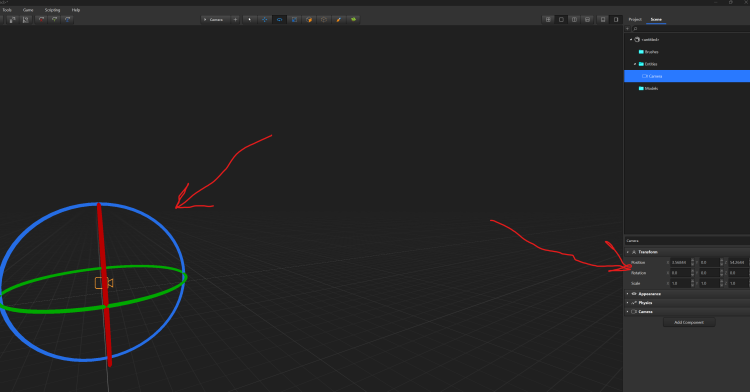Click the red-marked icon in left toolbar

[41, 20]
